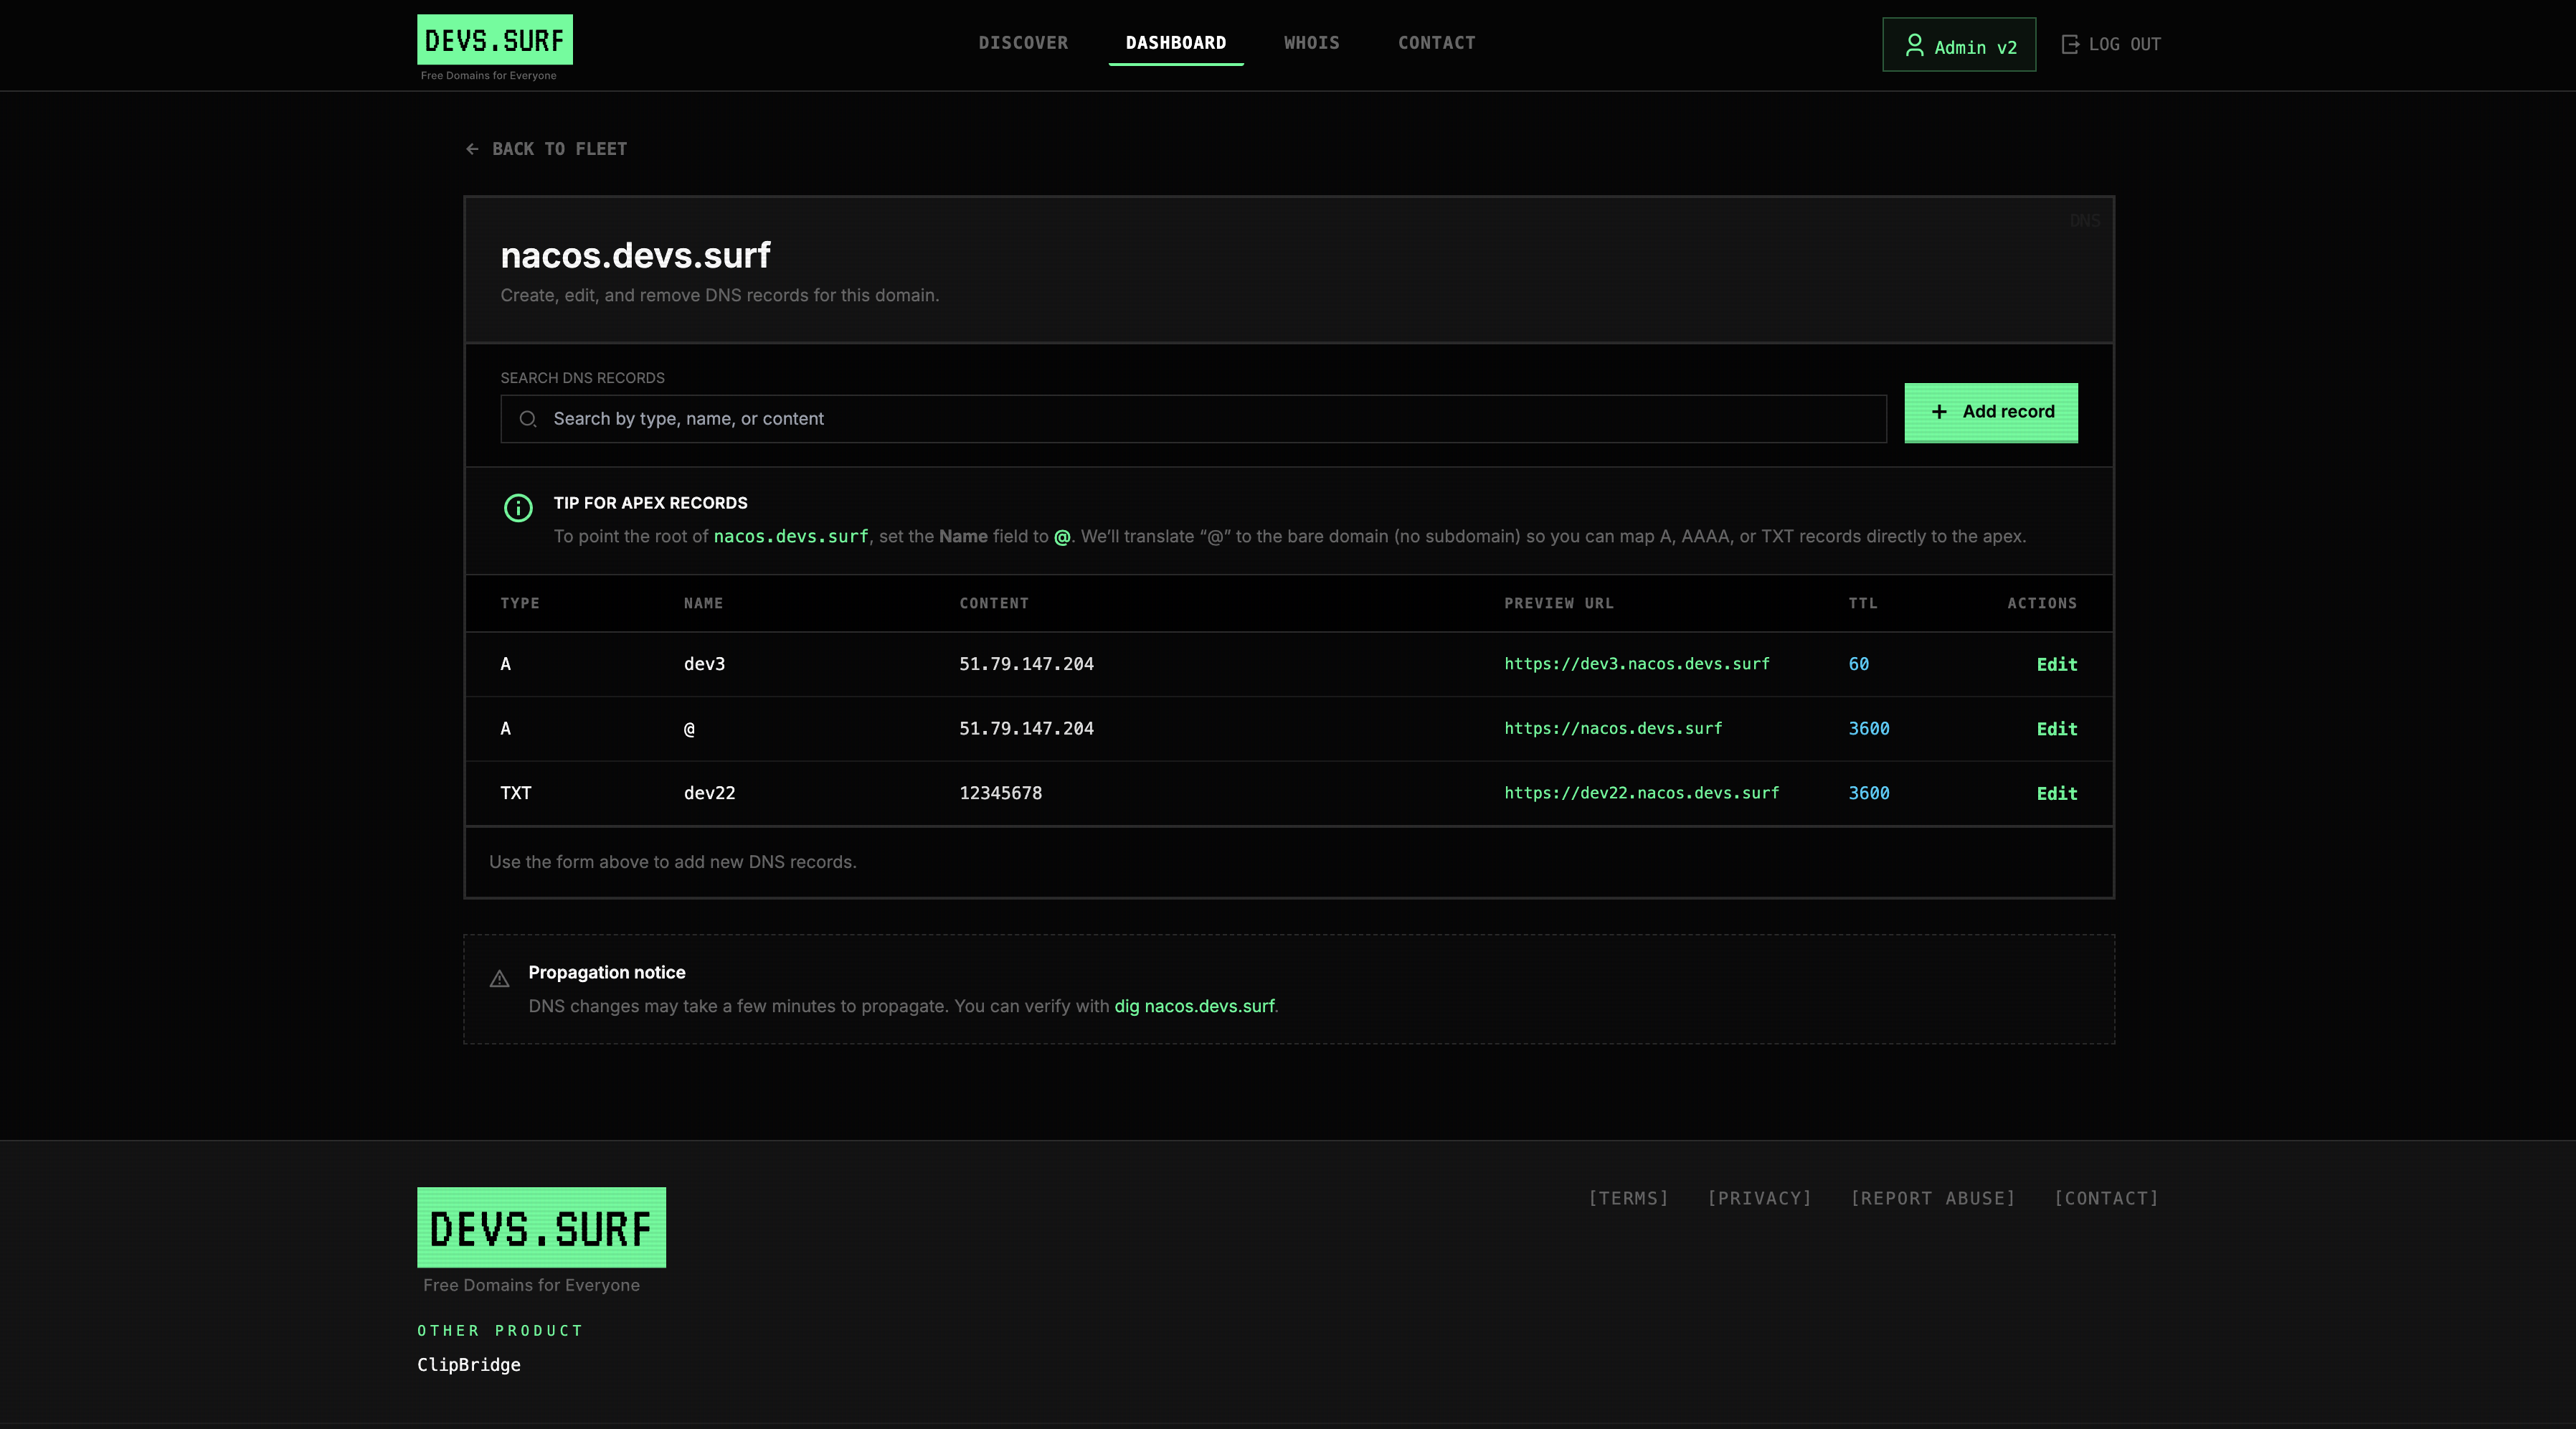
Task: Edit the @ apex A record
Action: tap(2056, 729)
